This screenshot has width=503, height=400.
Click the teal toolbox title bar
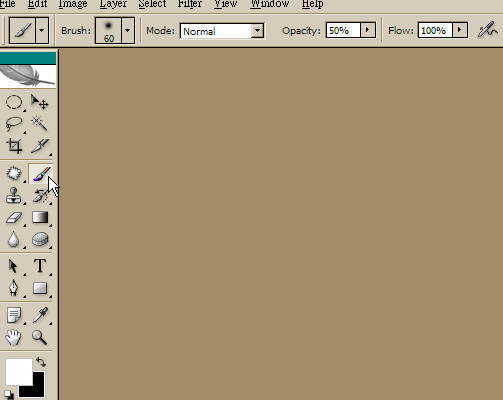(x=28, y=58)
